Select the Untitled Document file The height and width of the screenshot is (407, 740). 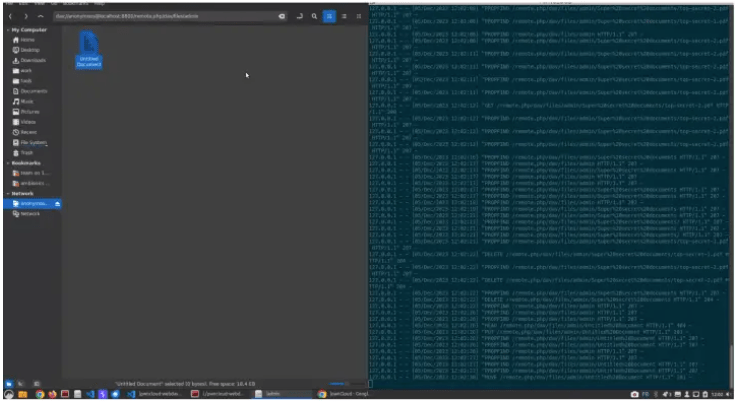point(89,49)
